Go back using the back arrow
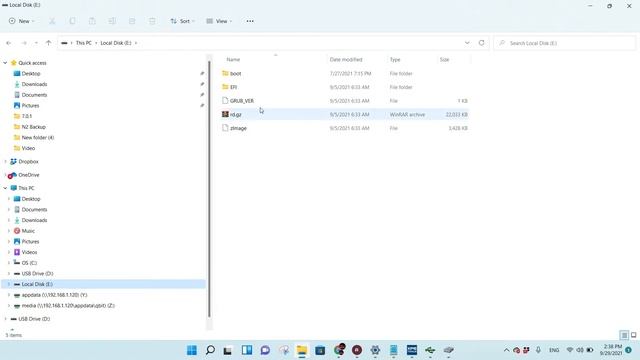 click(x=9, y=43)
